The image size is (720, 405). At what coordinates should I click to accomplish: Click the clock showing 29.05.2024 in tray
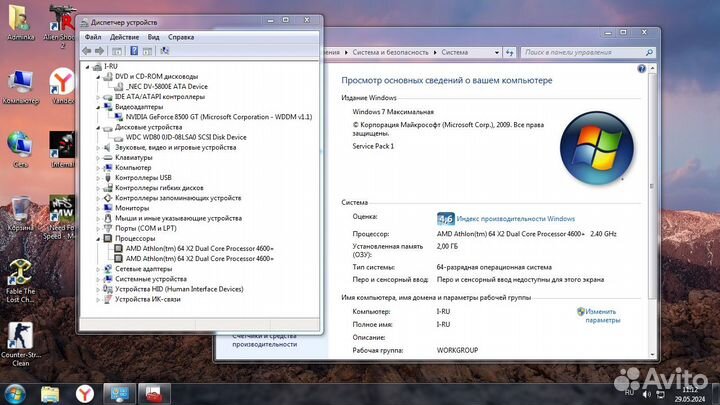pyautogui.click(x=689, y=394)
